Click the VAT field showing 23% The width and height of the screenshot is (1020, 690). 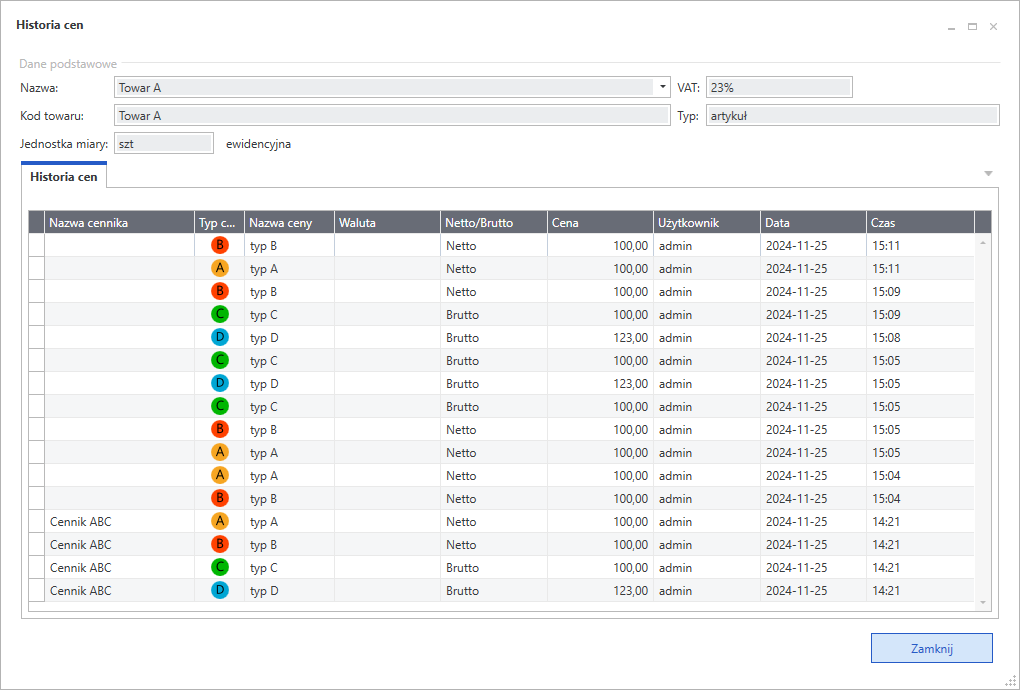(778, 88)
